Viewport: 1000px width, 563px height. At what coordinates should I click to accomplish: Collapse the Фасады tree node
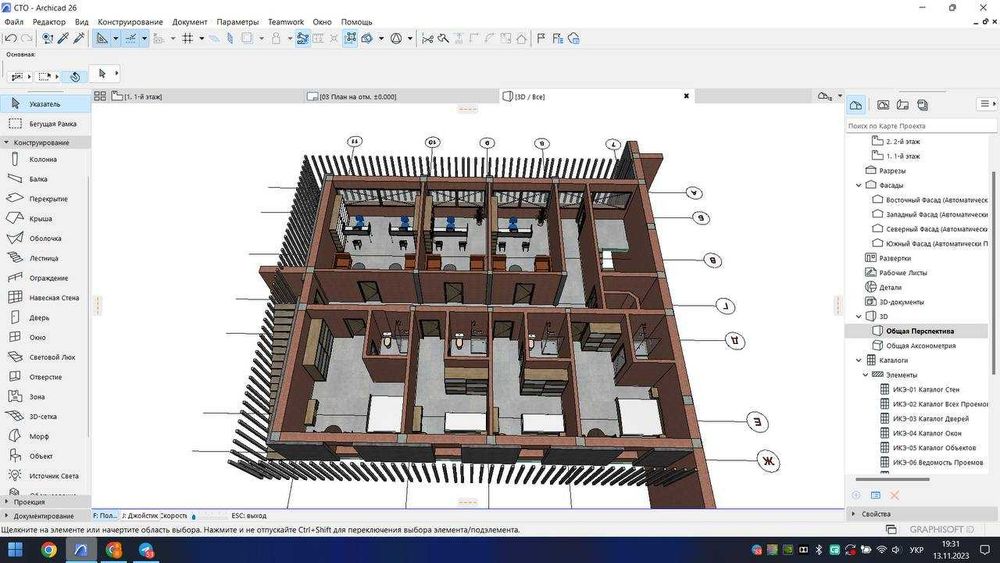pos(859,185)
